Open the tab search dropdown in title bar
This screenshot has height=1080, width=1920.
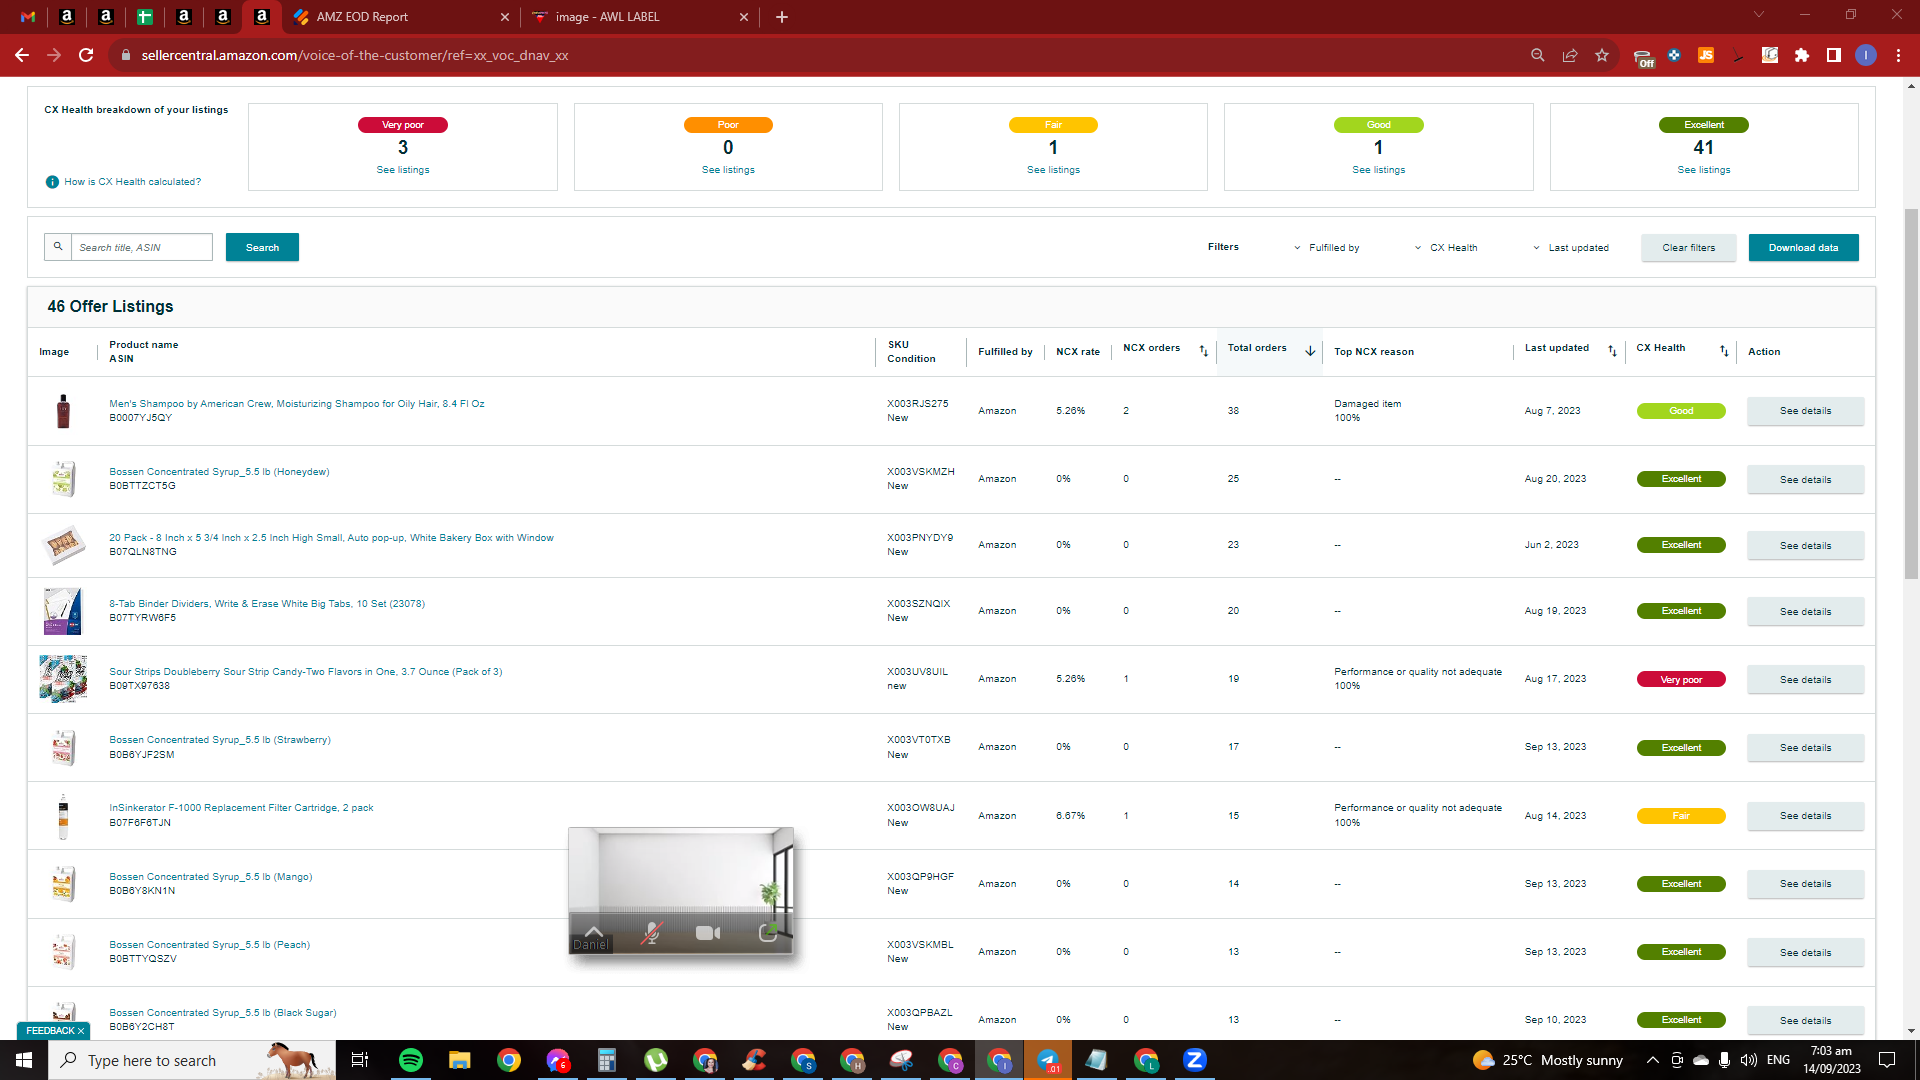(1759, 15)
